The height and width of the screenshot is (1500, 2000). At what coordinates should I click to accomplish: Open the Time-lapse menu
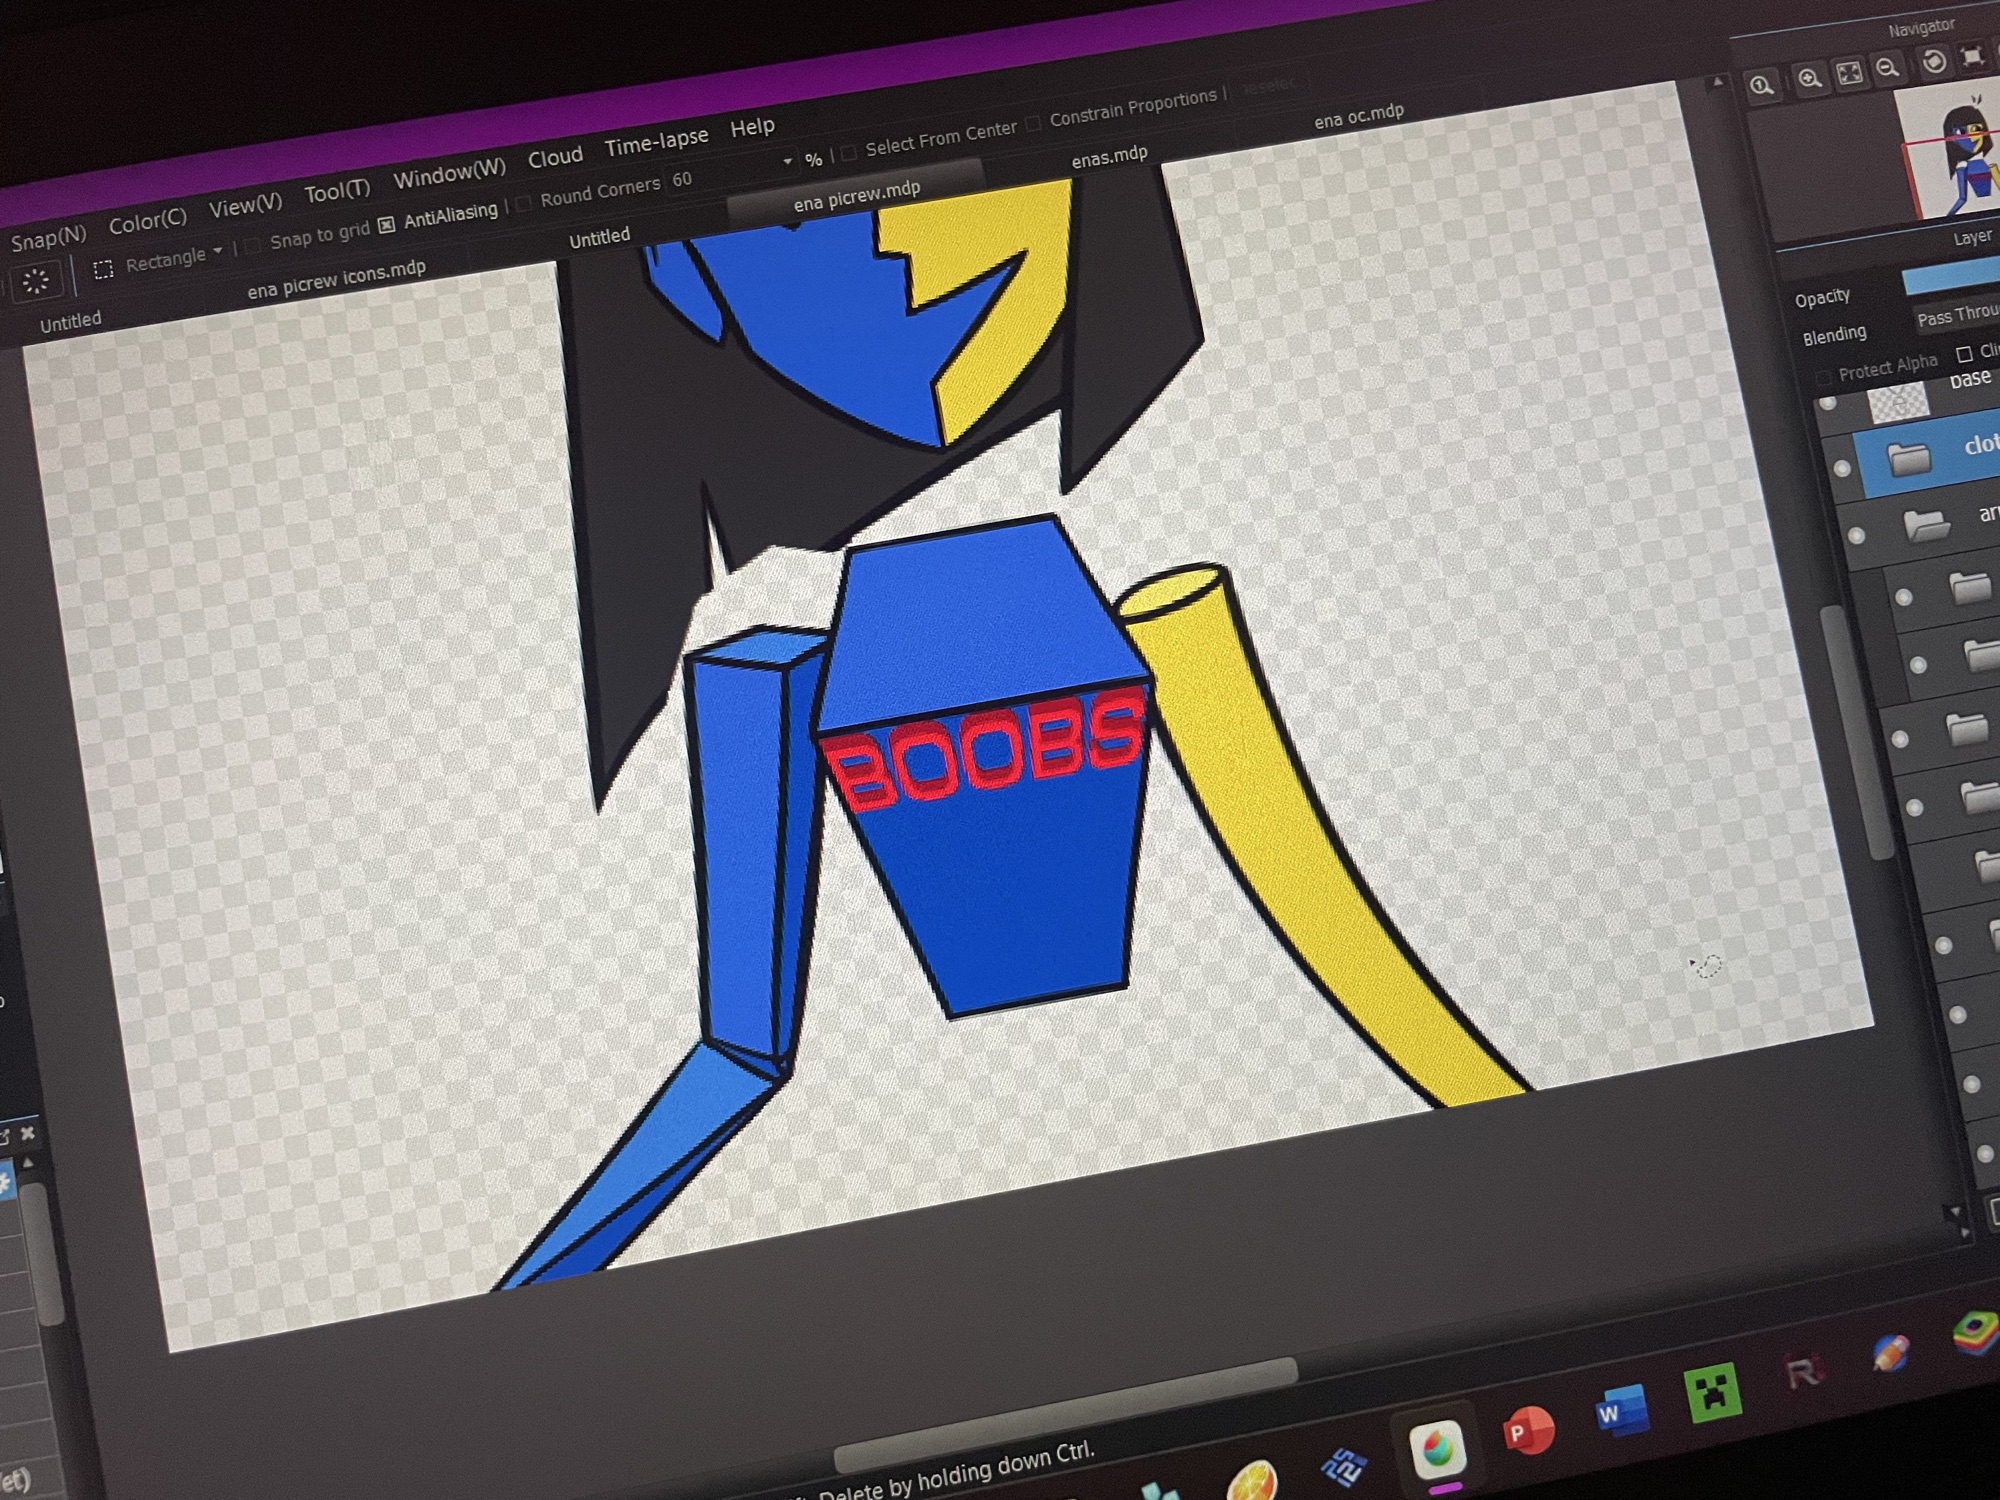click(x=656, y=142)
